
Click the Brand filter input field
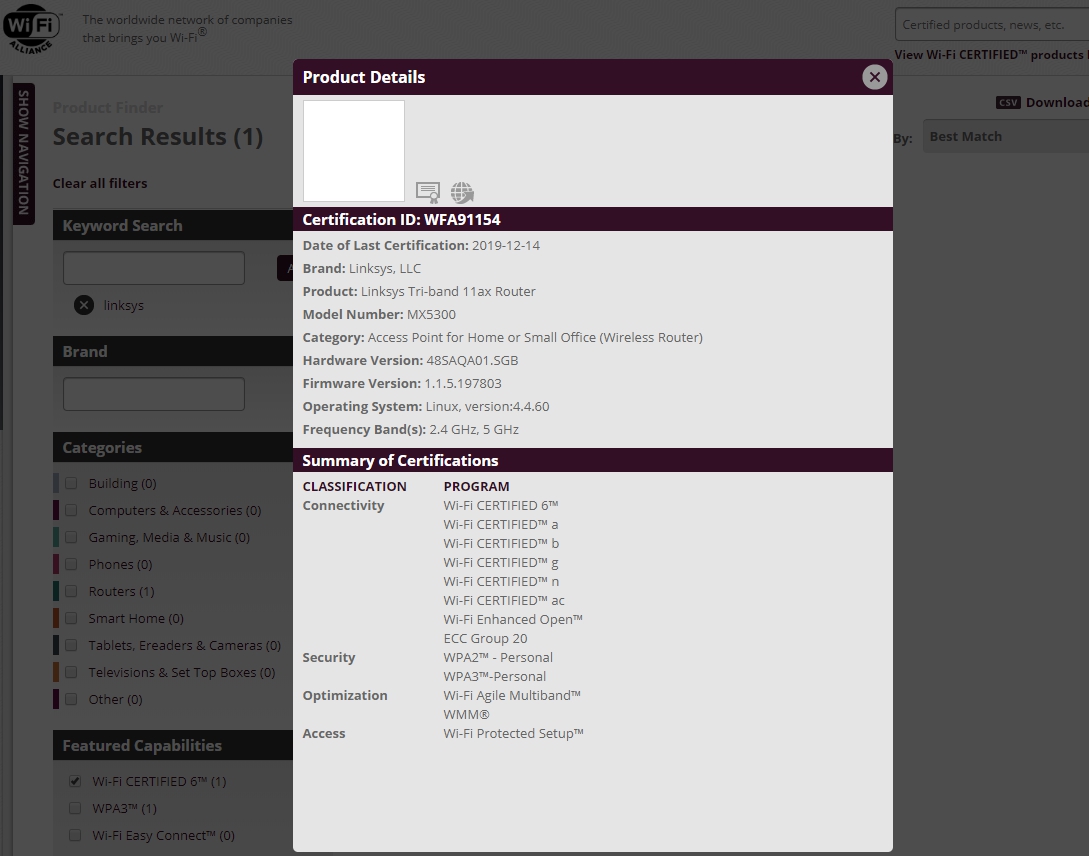click(153, 394)
